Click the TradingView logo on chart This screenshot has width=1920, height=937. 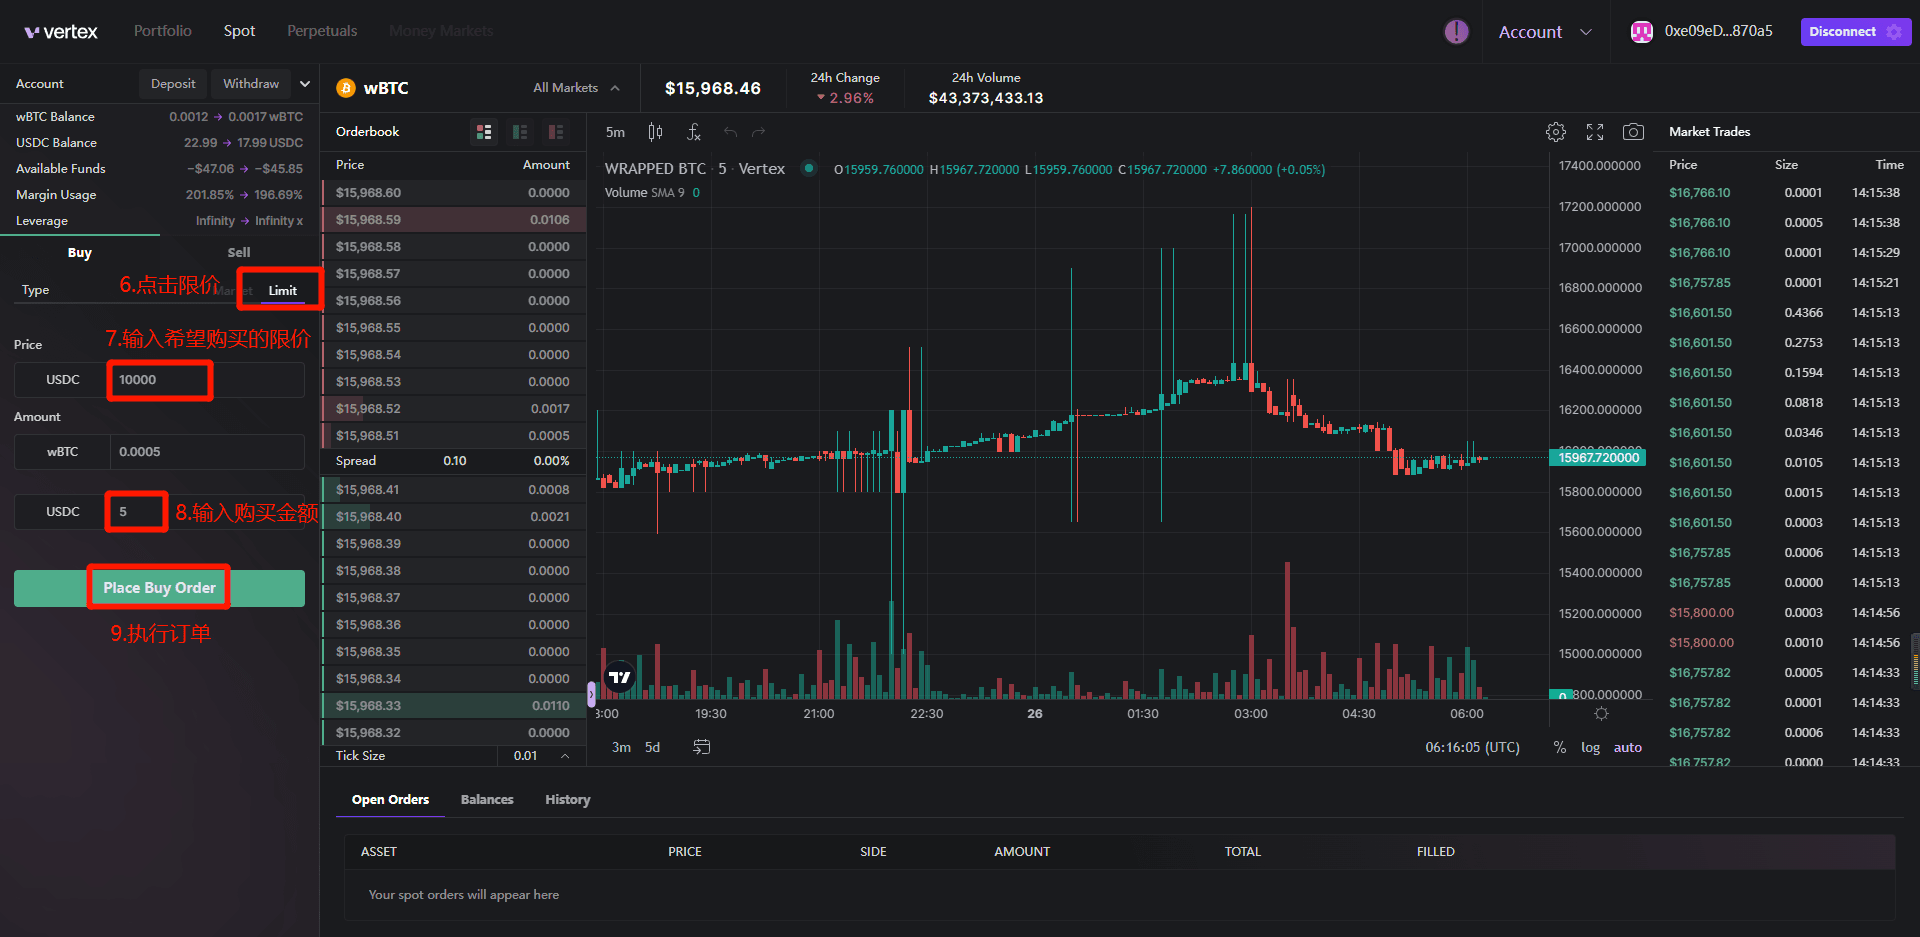620,677
